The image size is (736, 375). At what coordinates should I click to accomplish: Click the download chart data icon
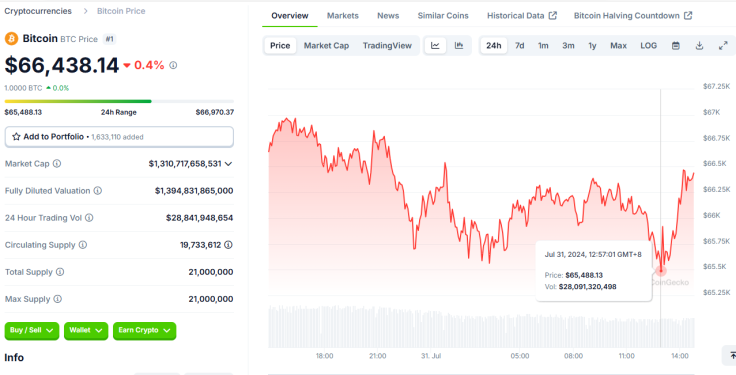(699, 46)
